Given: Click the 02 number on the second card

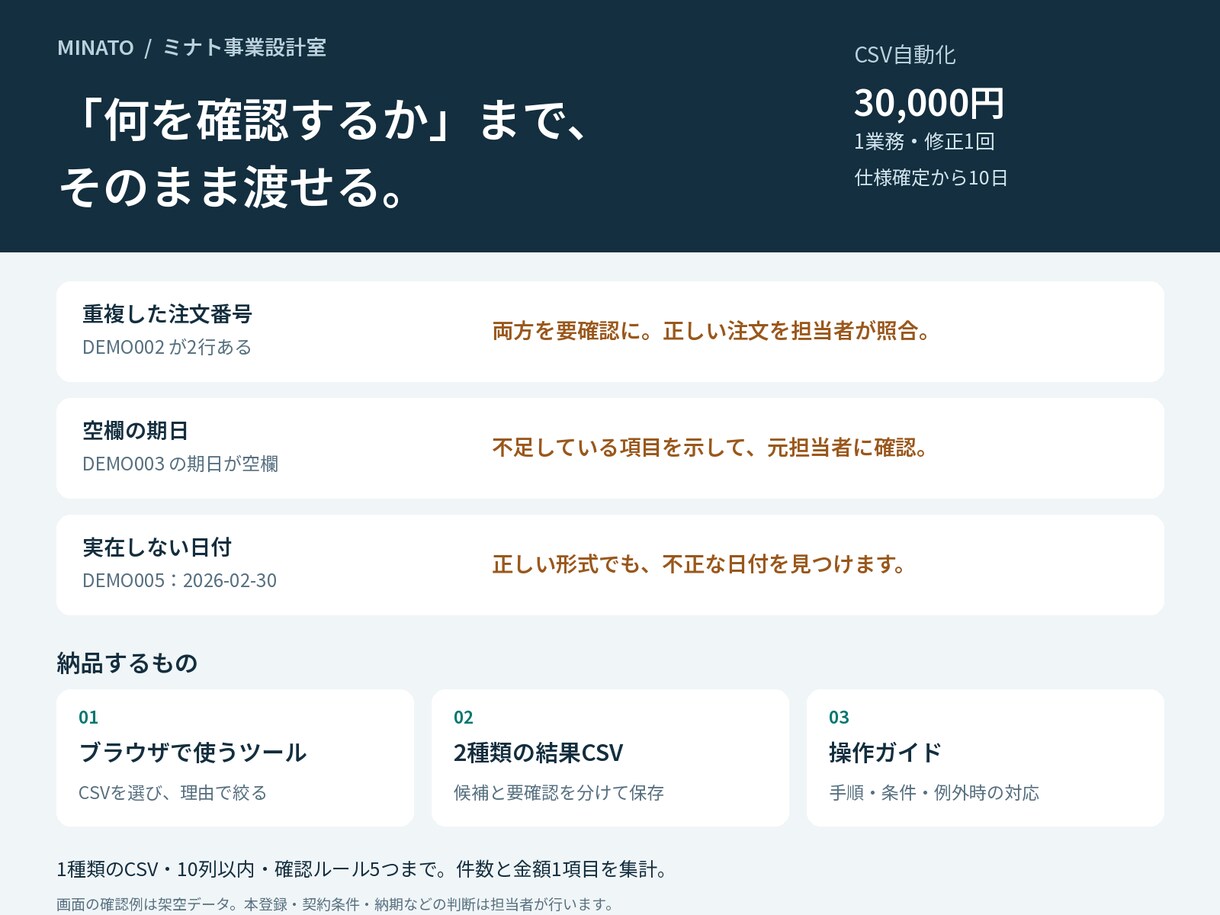Looking at the screenshot, I should (463, 717).
